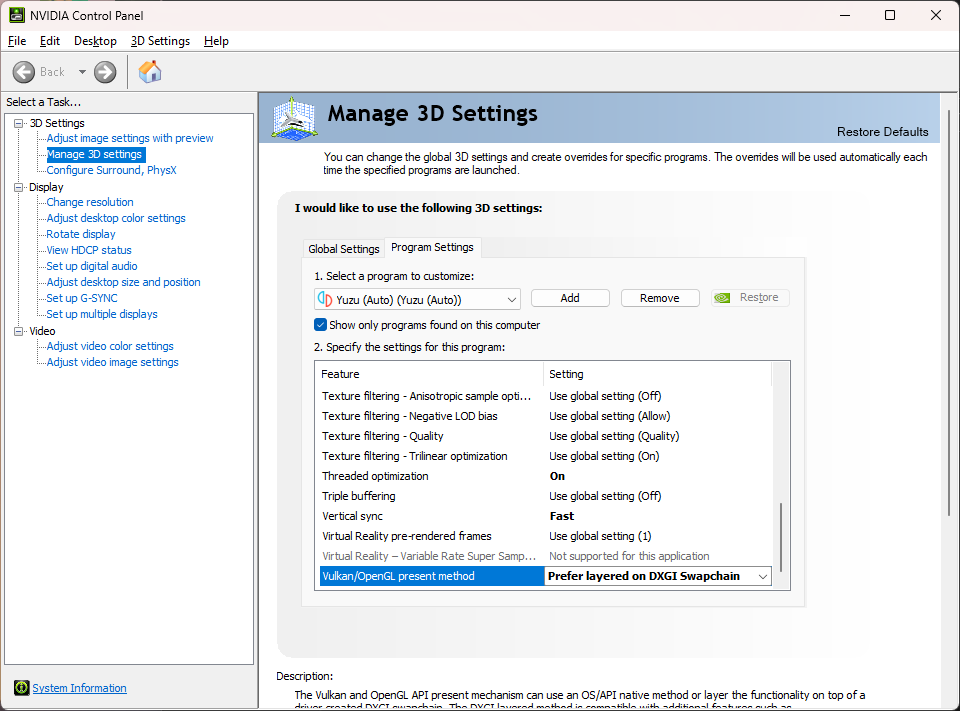960x711 pixels.
Task: Click the NVIDIA Control Panel title bar icon
Action: (17, 15)
